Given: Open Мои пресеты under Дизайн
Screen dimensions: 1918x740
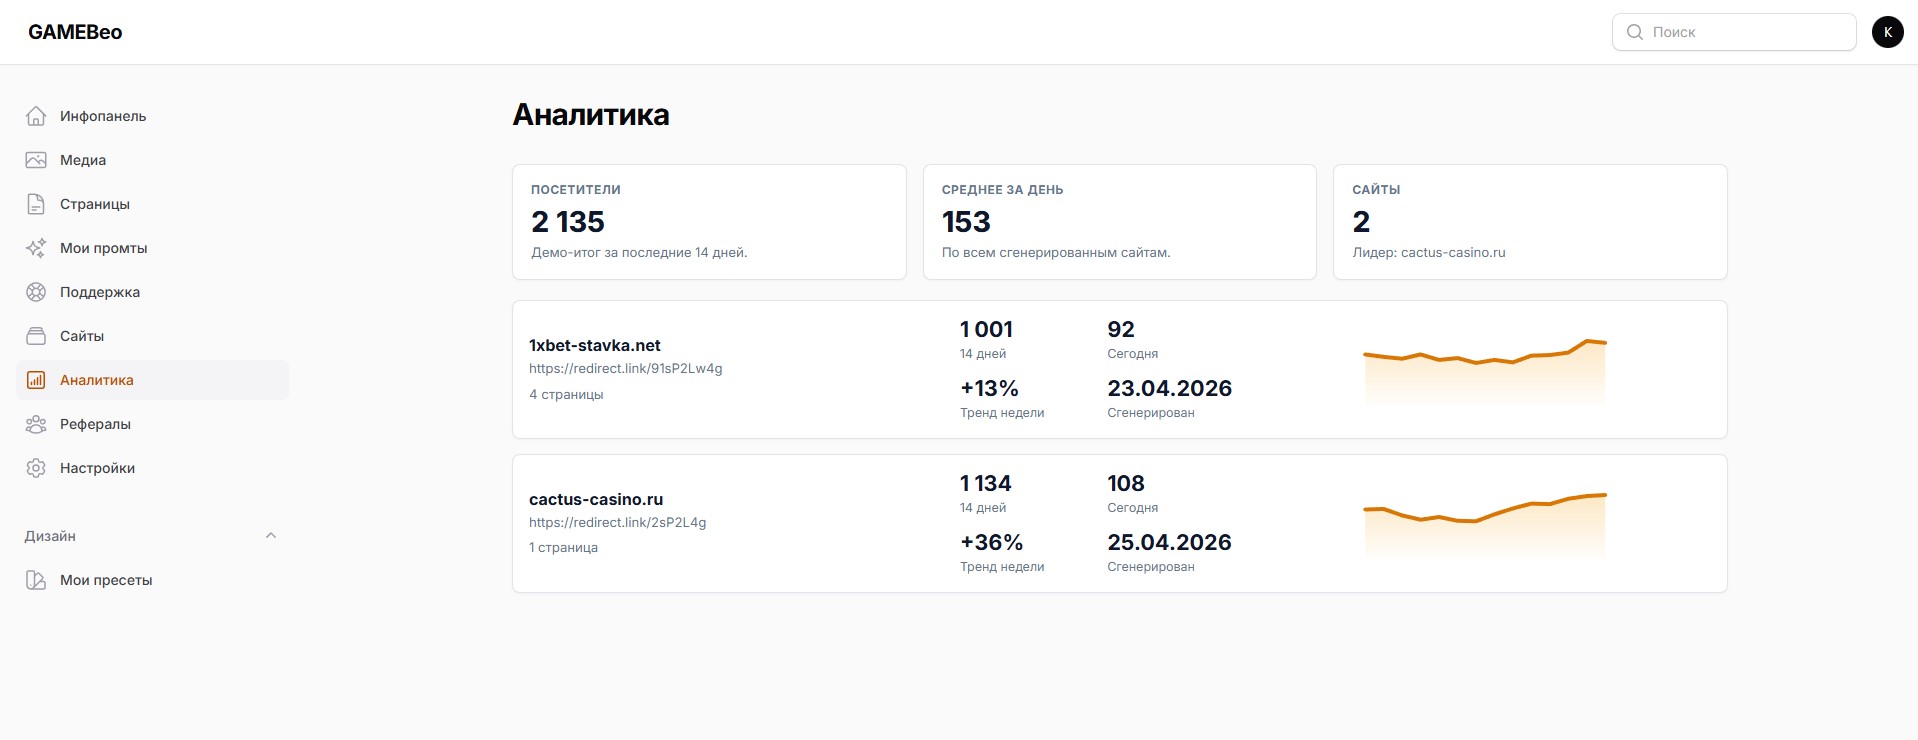Looking at the screenshot, I should (152, 580).
